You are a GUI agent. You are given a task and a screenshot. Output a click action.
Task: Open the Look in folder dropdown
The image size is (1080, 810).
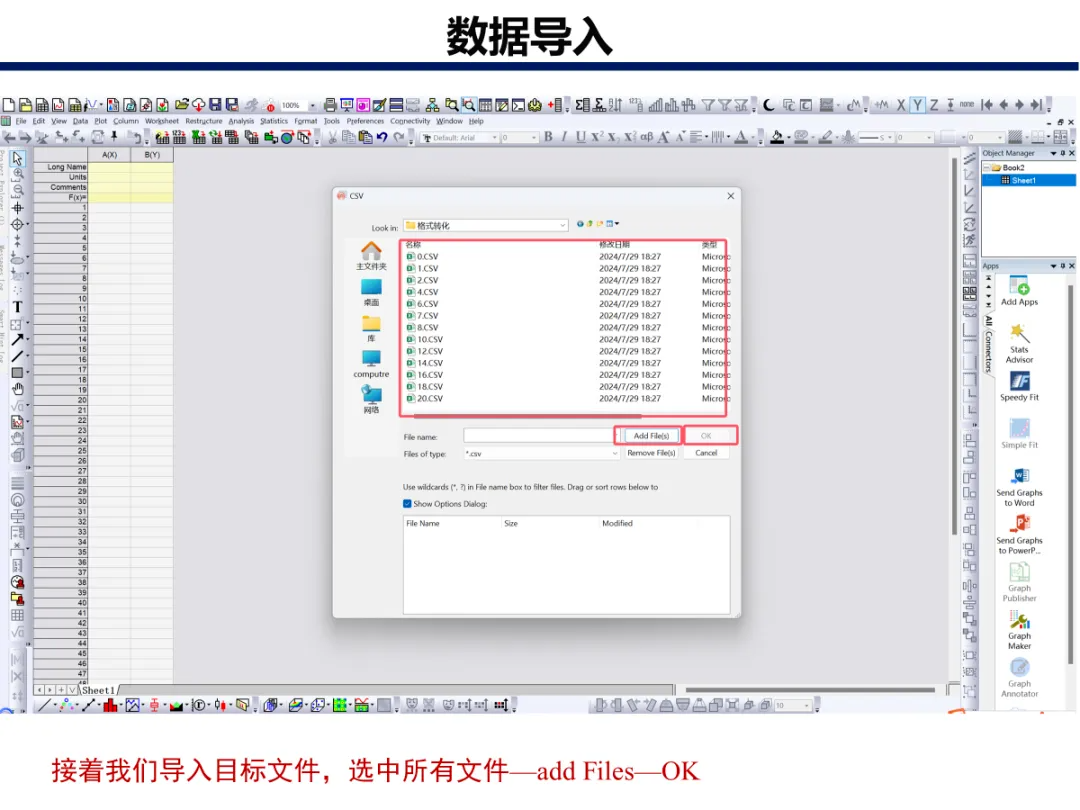562,226
